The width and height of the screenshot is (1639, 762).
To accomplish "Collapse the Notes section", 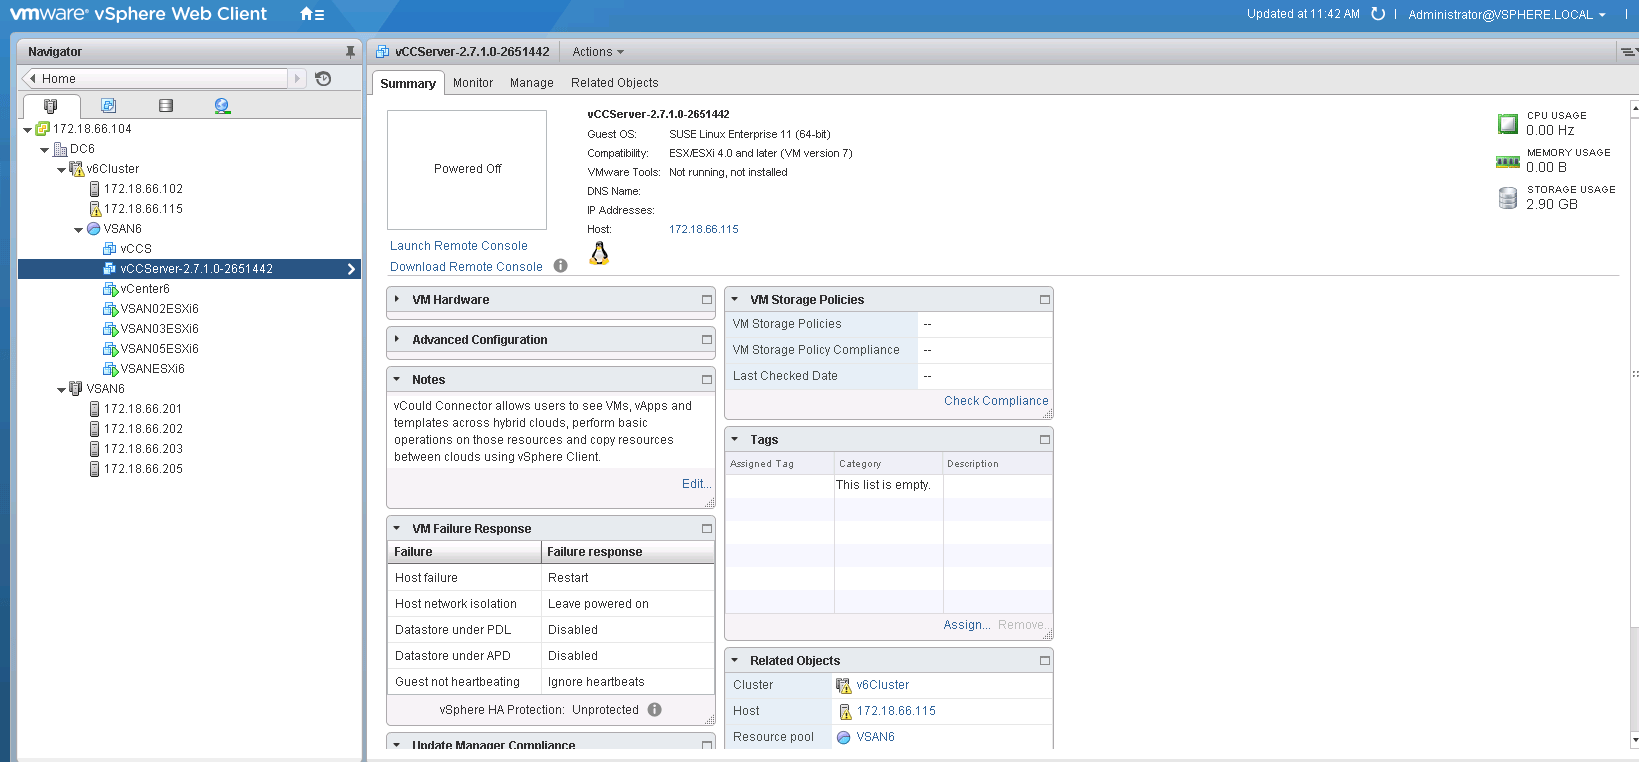I will [397, 379].
